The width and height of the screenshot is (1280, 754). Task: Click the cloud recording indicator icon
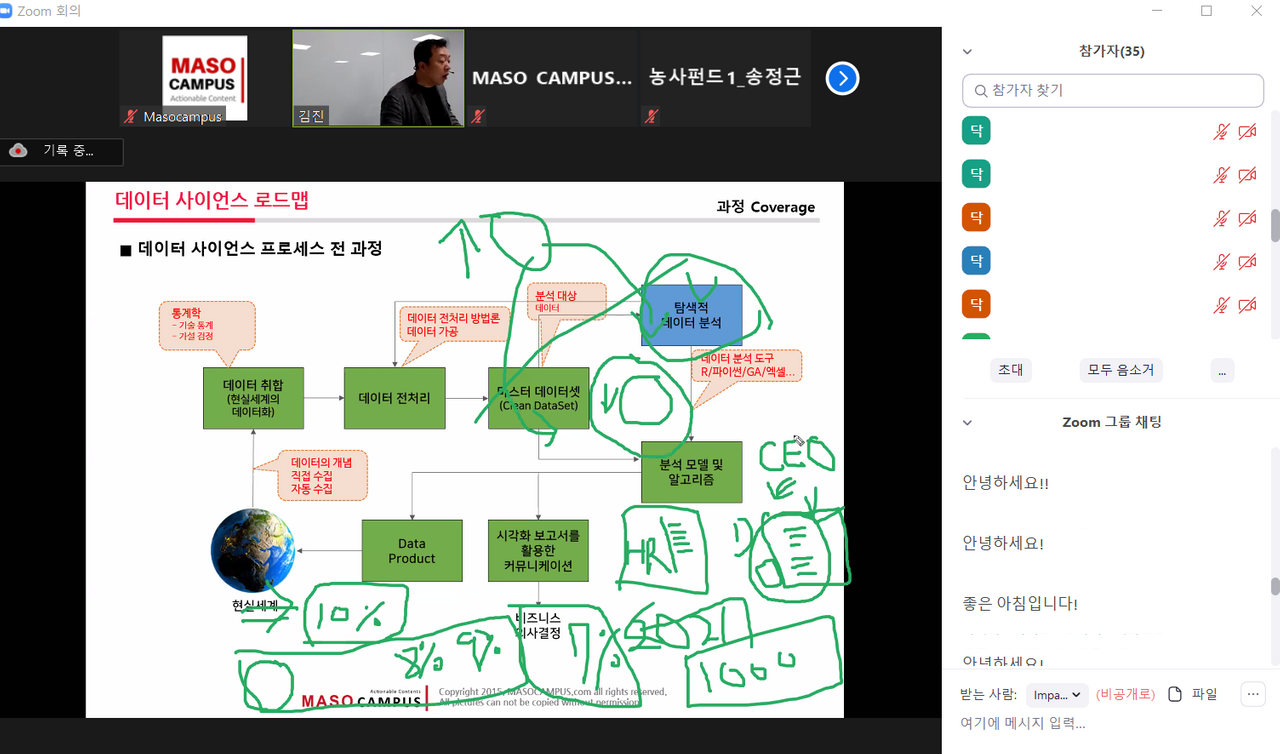pyautogui.click(x=18, y=151)
